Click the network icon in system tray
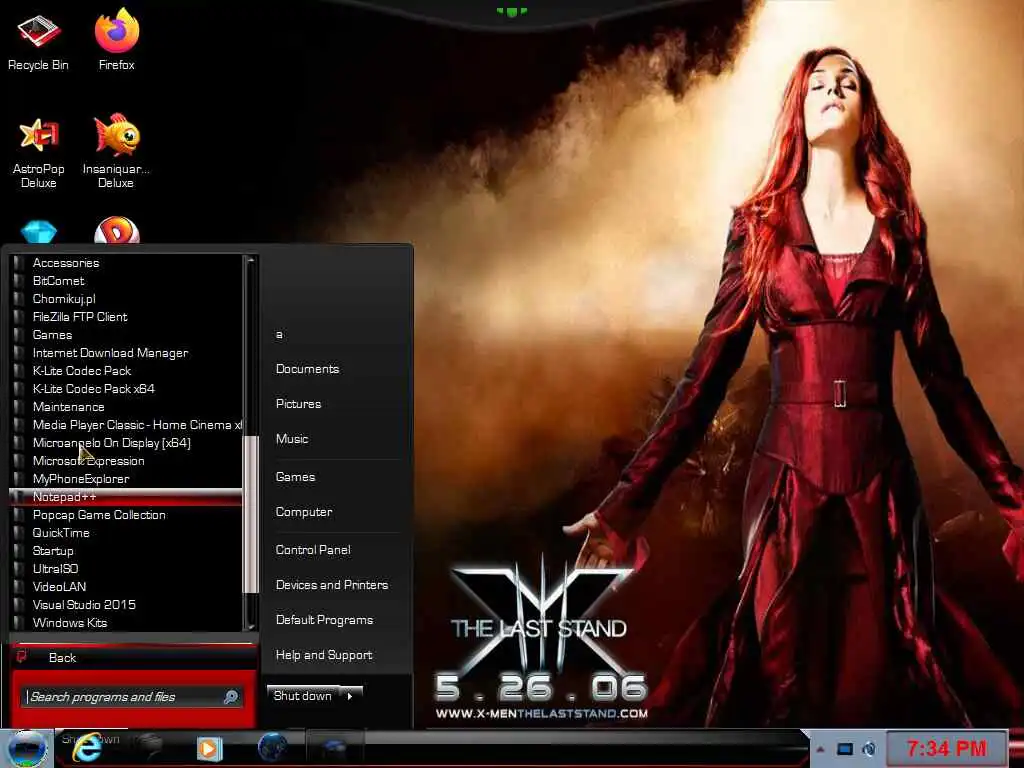 (845, 749)
